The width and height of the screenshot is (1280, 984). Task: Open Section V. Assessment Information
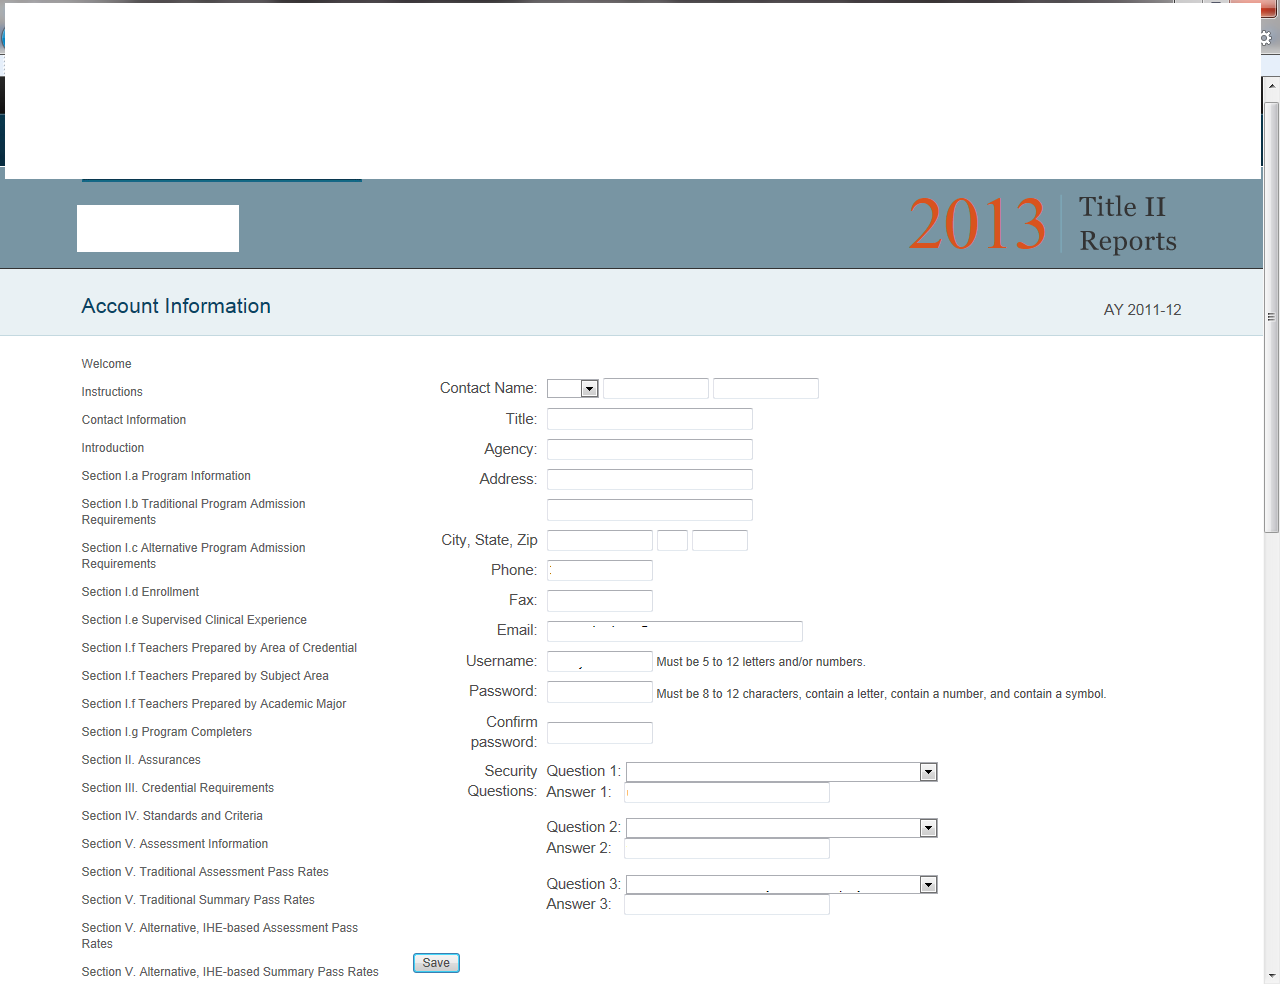click(175, 844)
